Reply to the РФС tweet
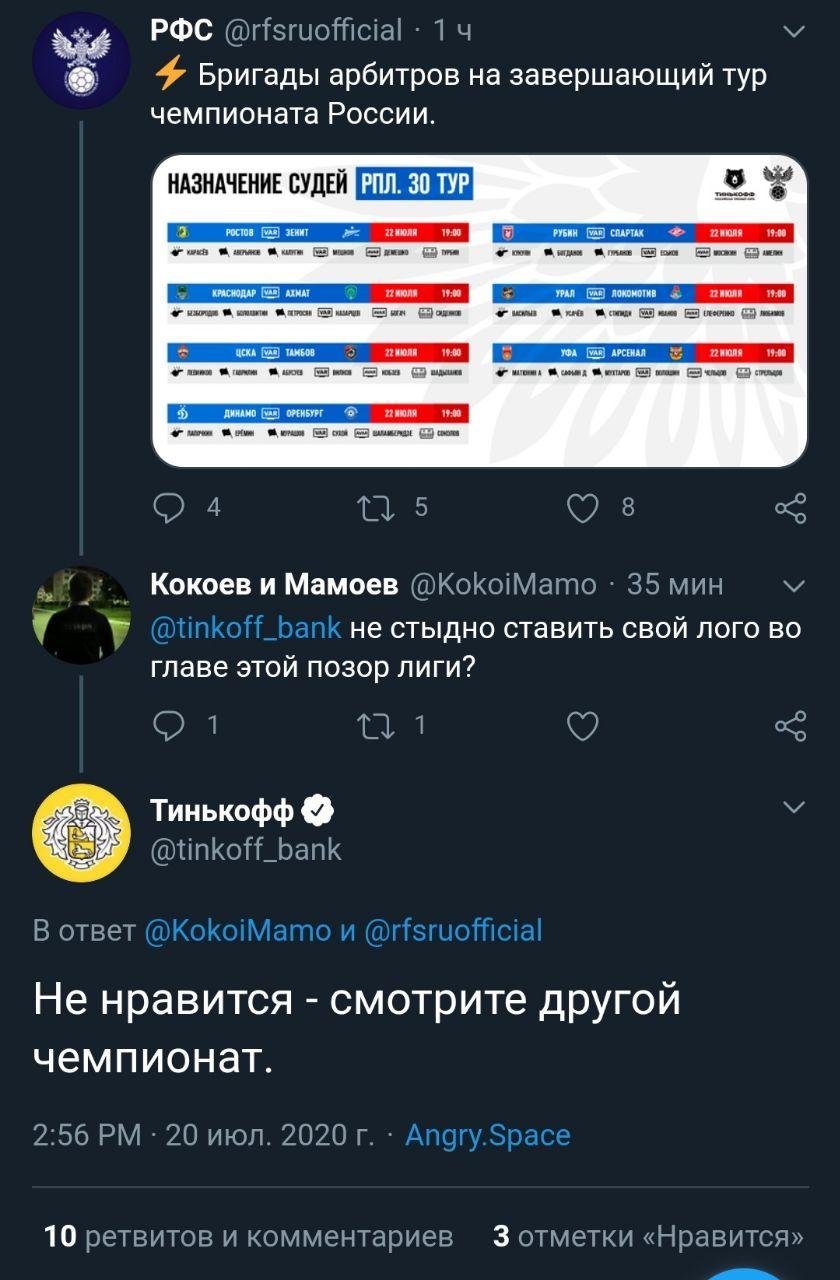840x1280 pixels. (x=170, y=508)
